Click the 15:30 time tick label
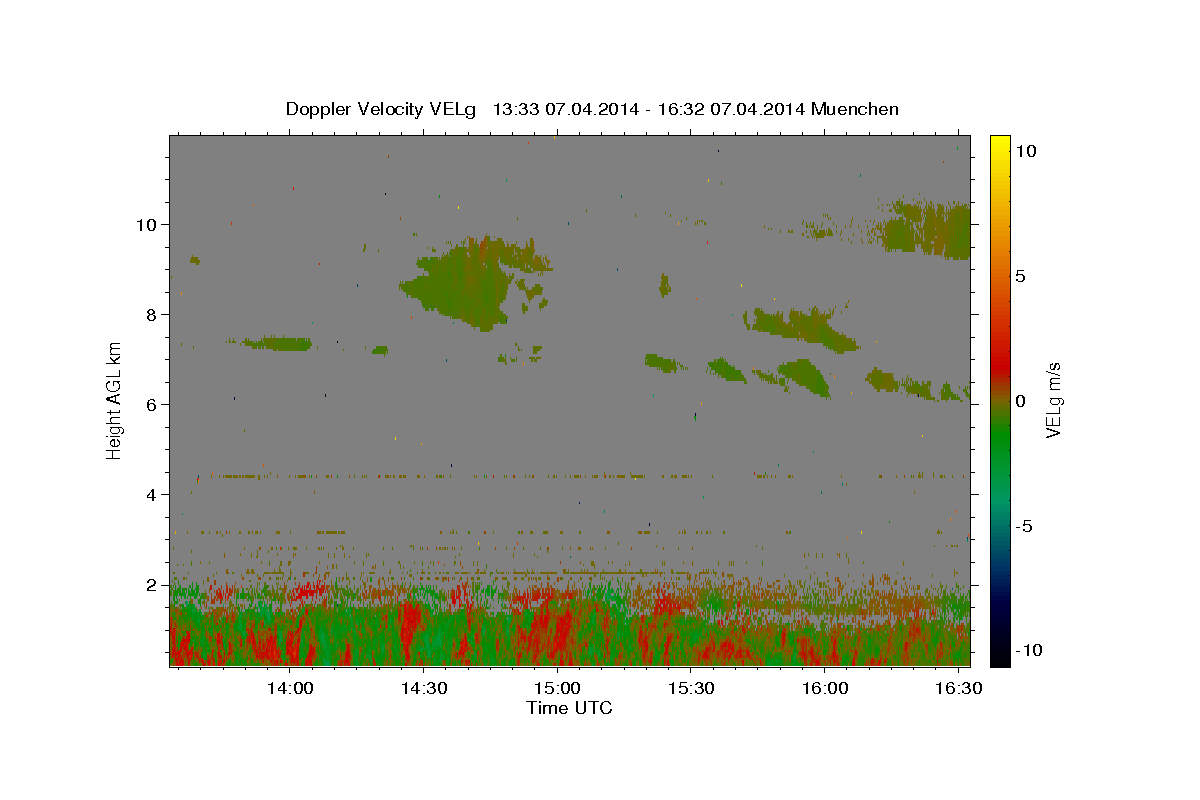The width and height of the screenshot is (1200, 800). 691,689
